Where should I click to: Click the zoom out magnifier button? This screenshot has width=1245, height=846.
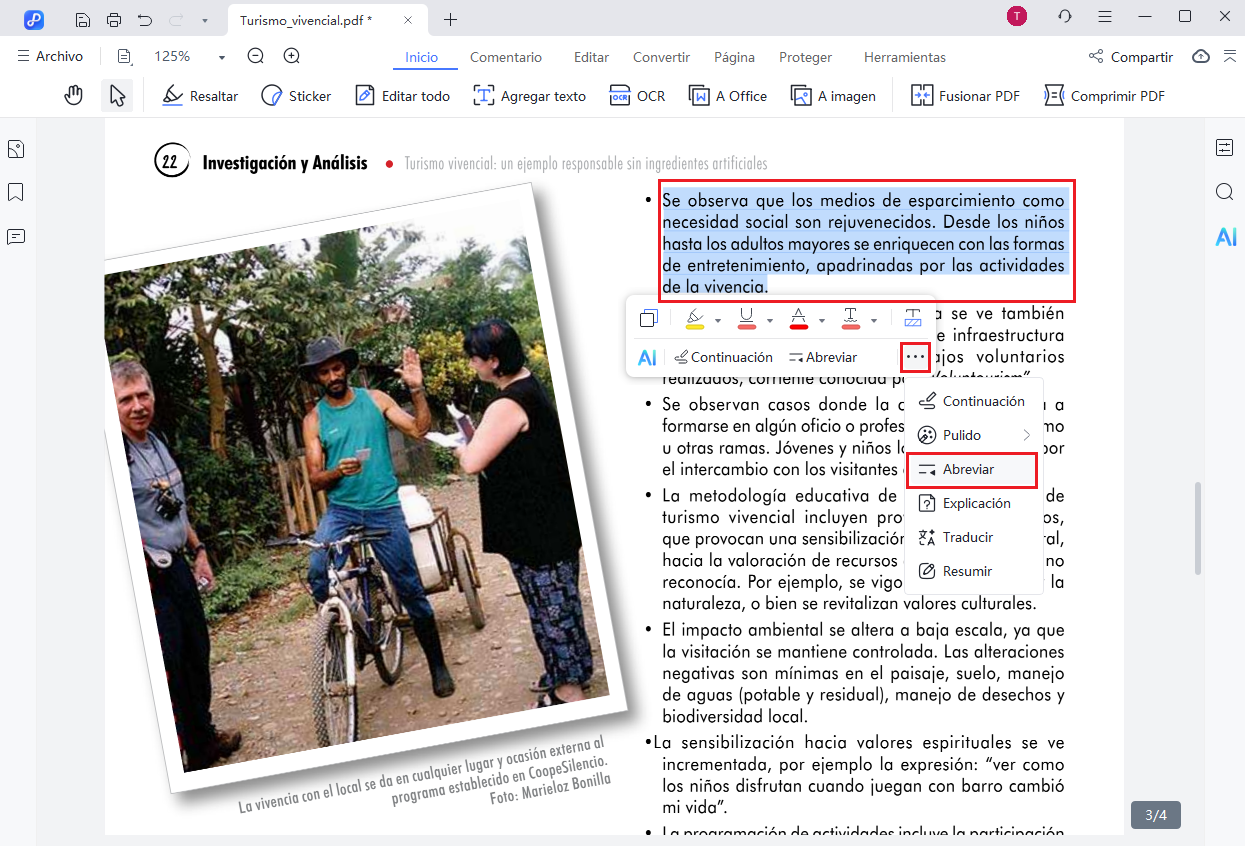(x=256, y=57)
